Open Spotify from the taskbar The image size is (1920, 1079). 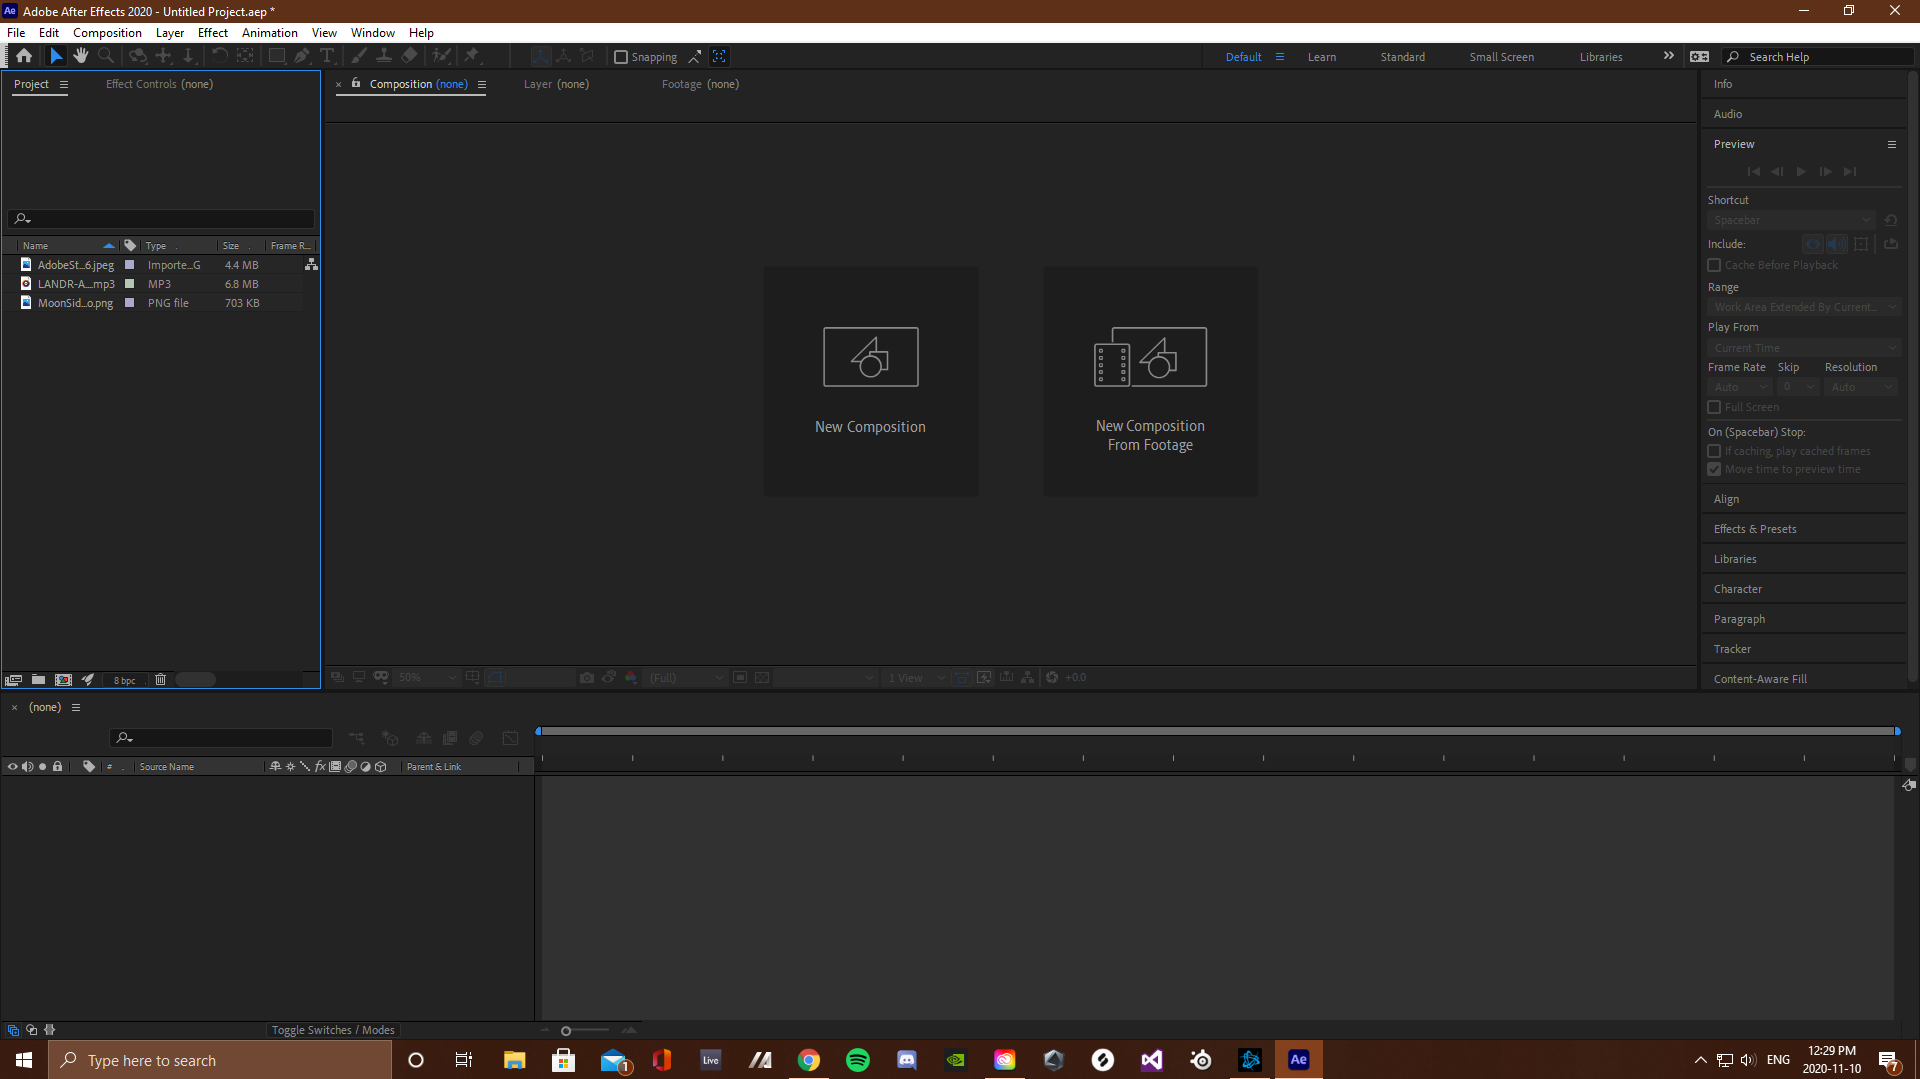(857, 1060)
